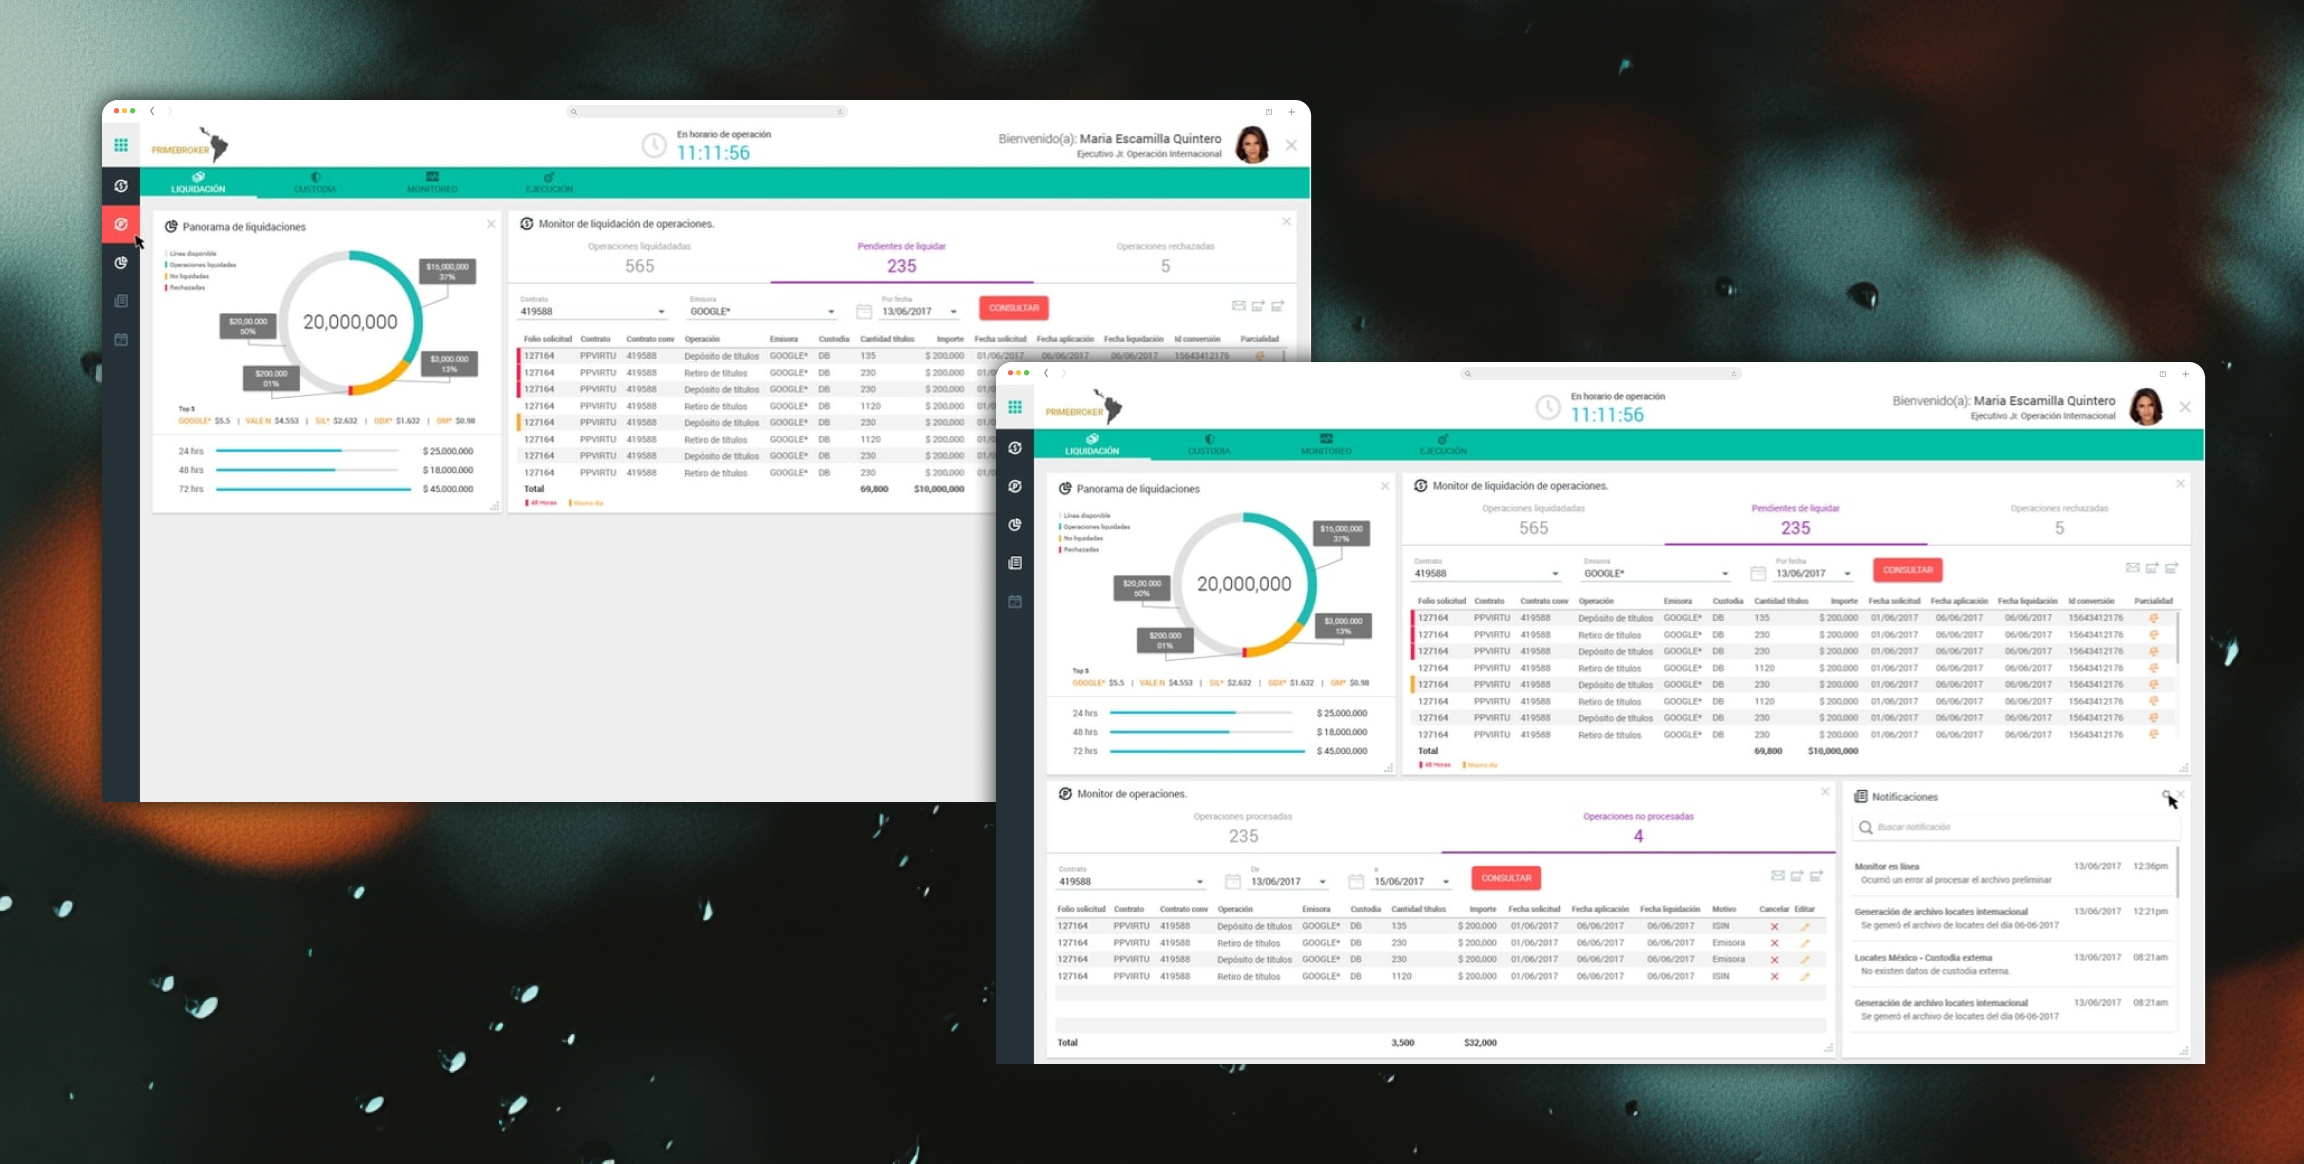Image resolution: width=2304 pixels, height=1164 pixels.
Task: Edit the second unprocessed operation using pencil icon
Action: click(x=1805, y=943)
